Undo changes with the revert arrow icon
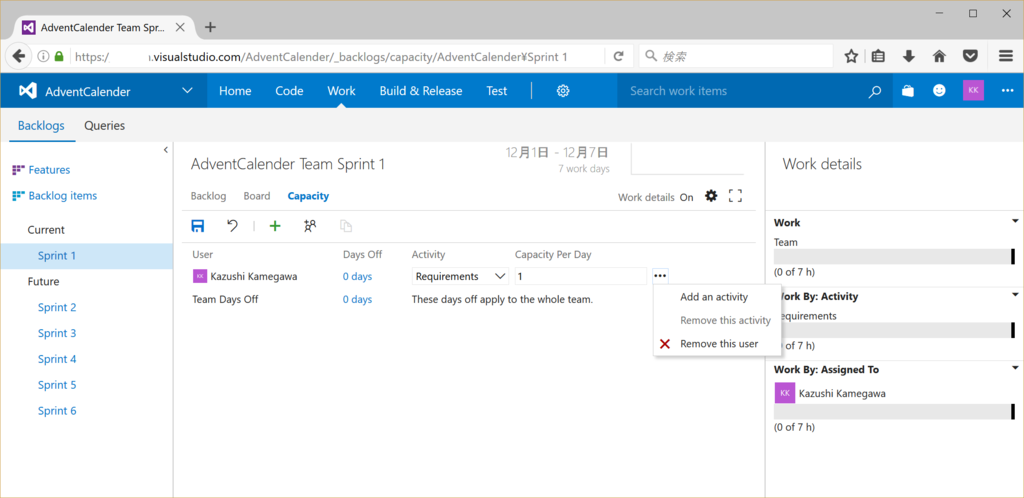1024x498 pixels. coord(232,226)
